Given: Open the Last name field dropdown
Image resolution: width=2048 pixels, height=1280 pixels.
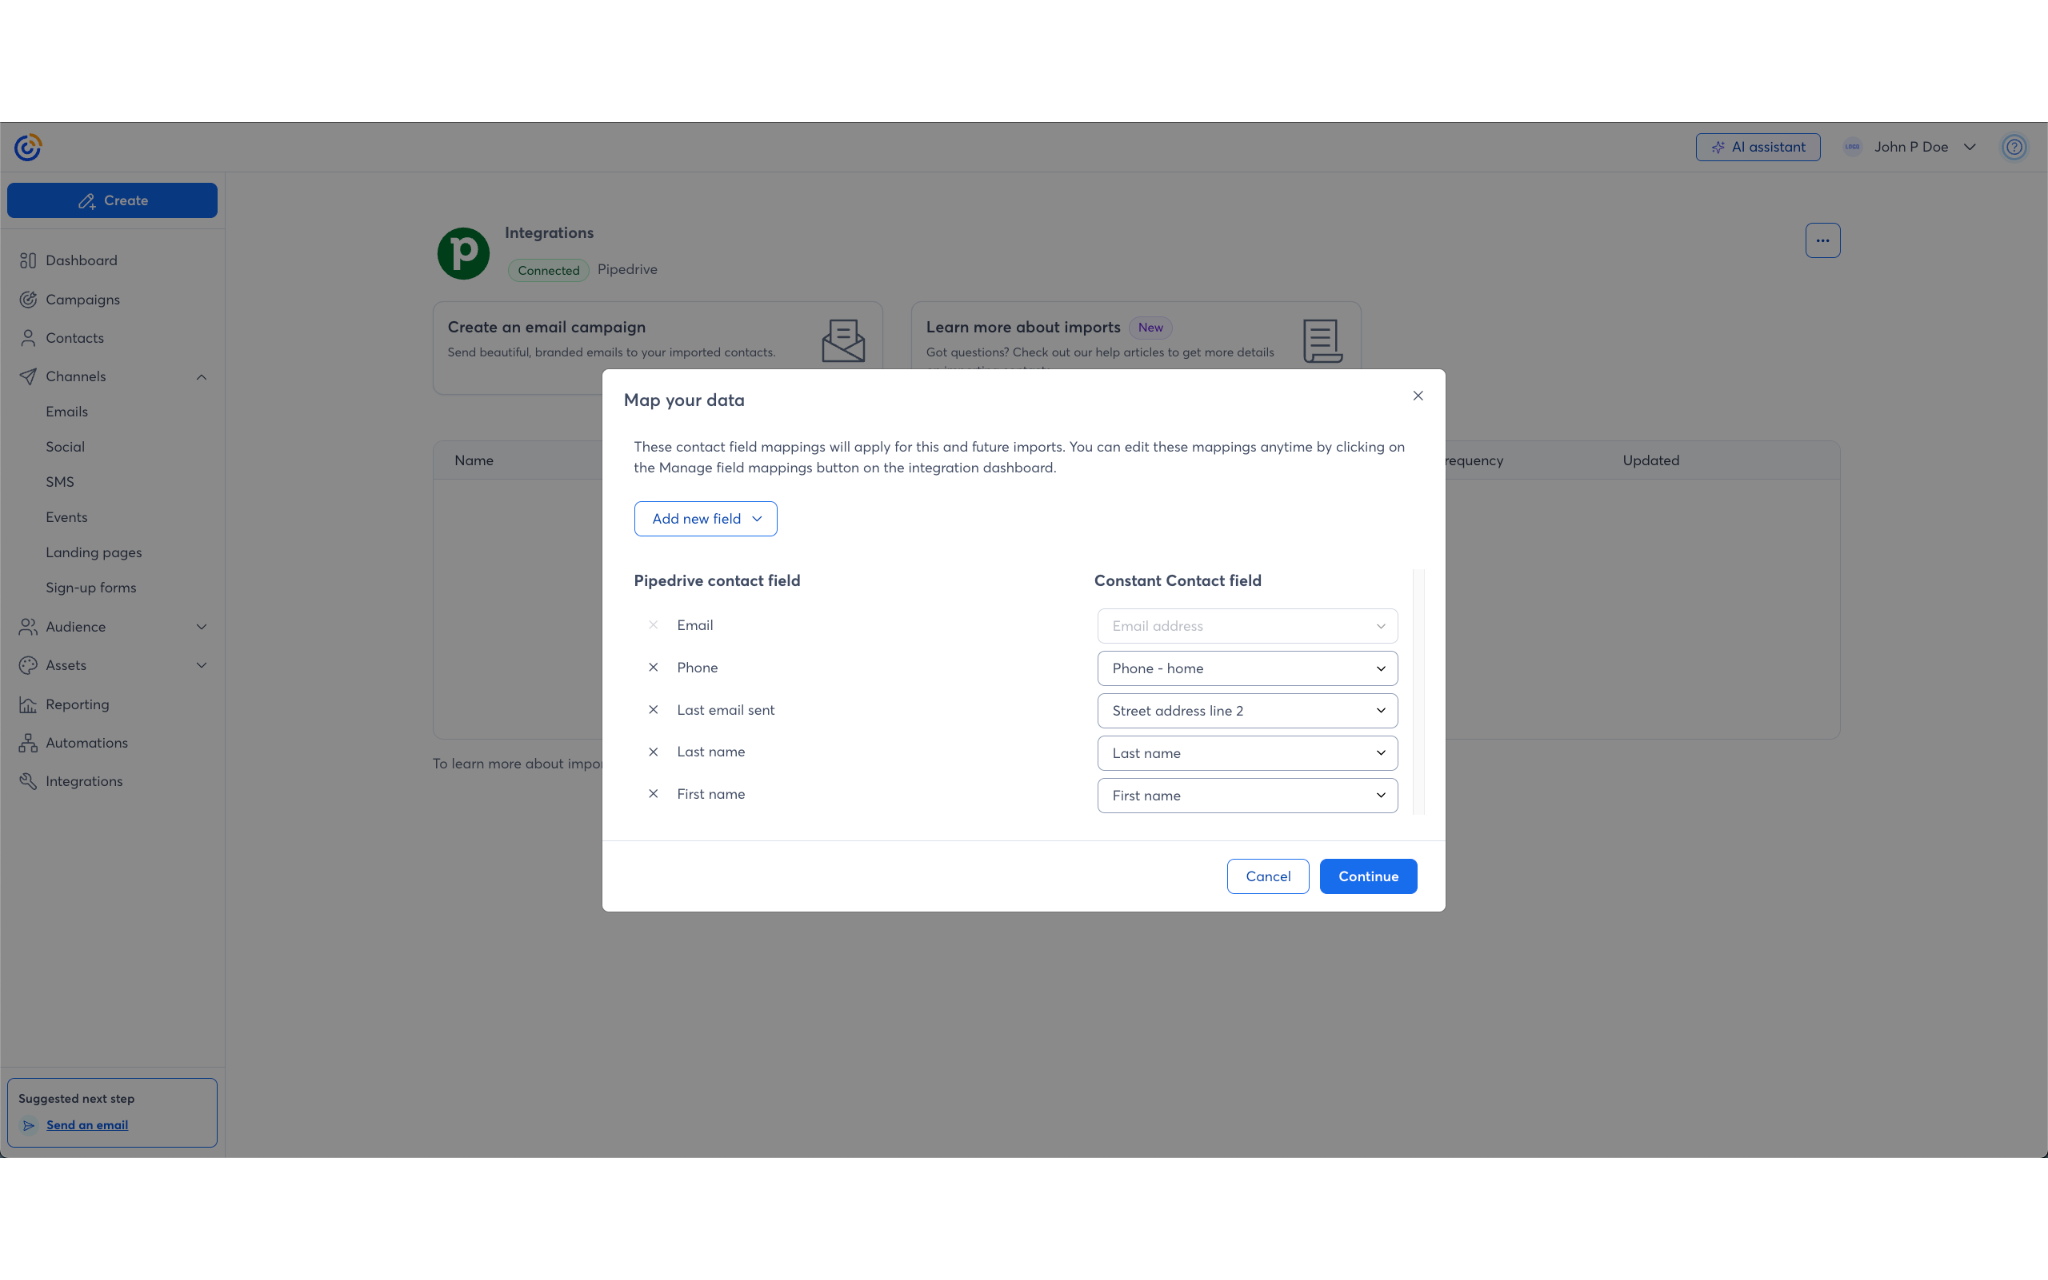Looking at the screenshot, I should (1247, 753).
